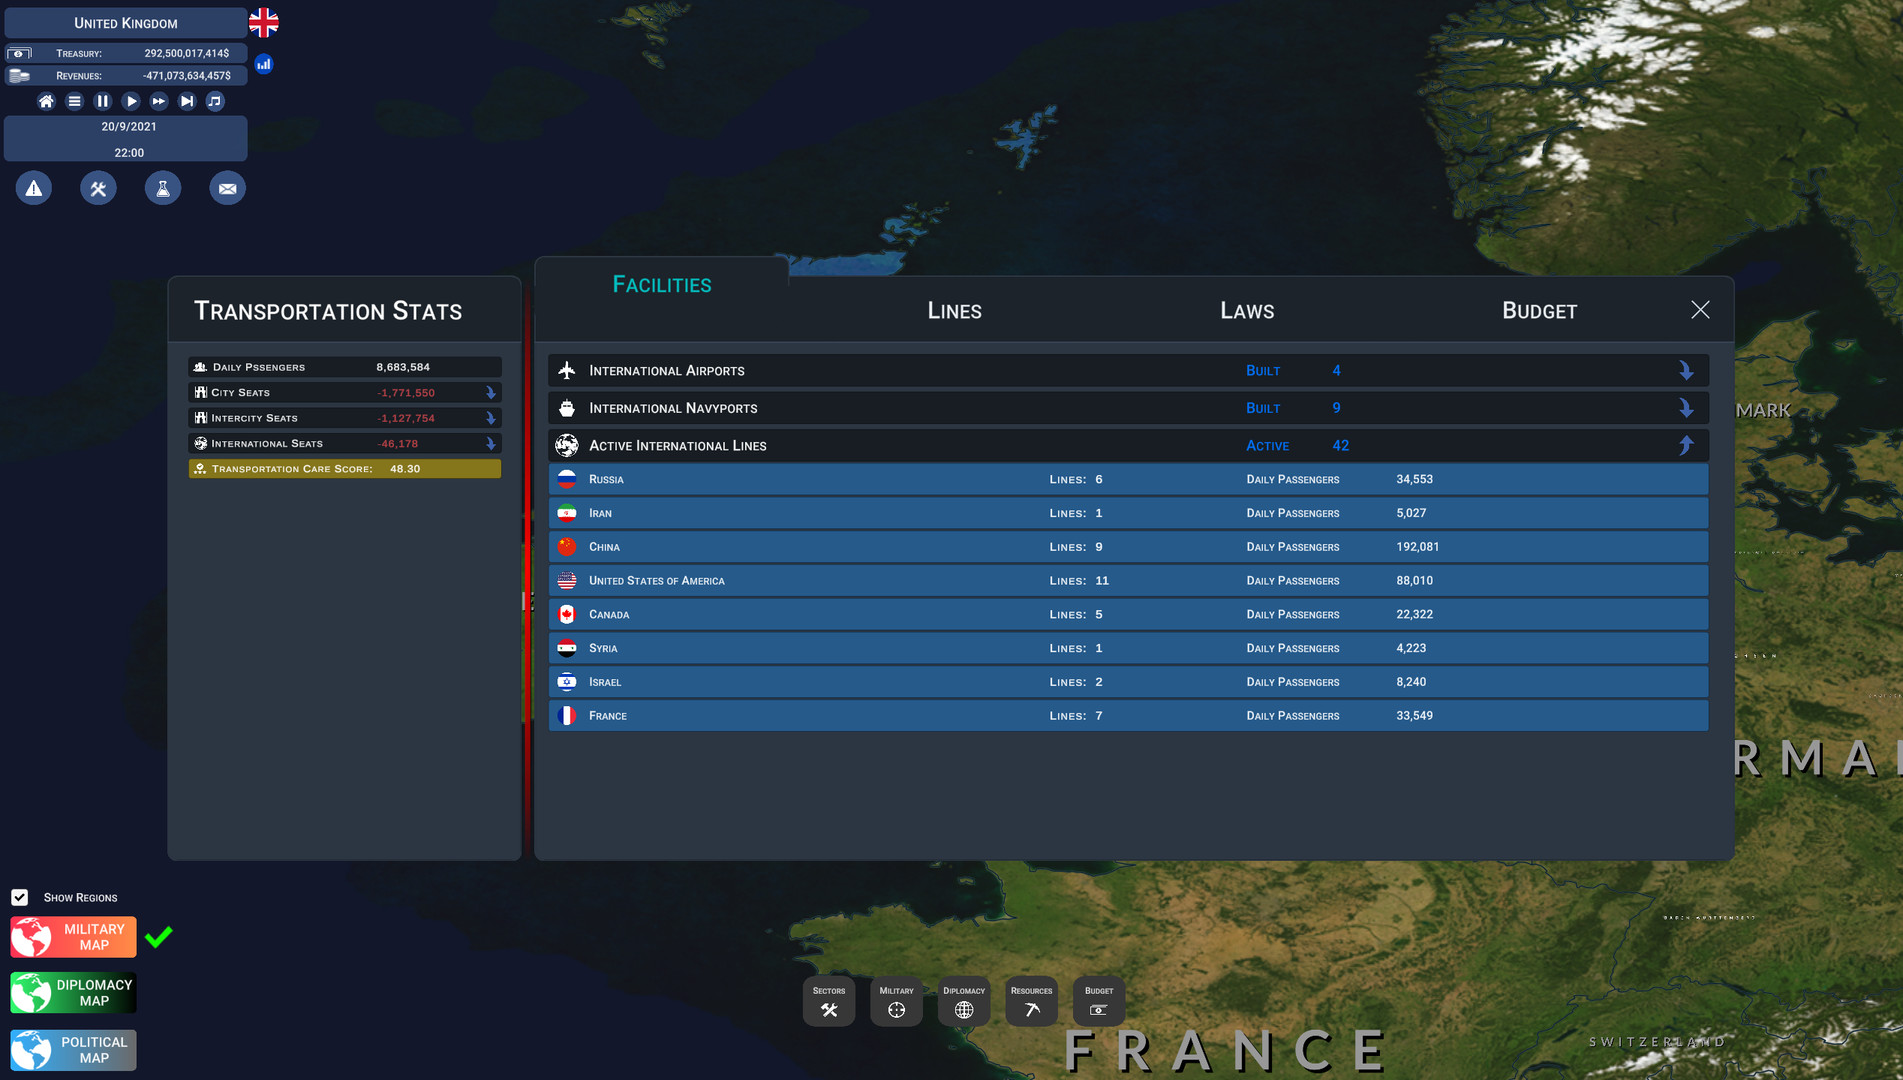Open the Resources pickaxe button
Viewport: 1903px width, 1080px height.
click(x=1031, y=1001)
